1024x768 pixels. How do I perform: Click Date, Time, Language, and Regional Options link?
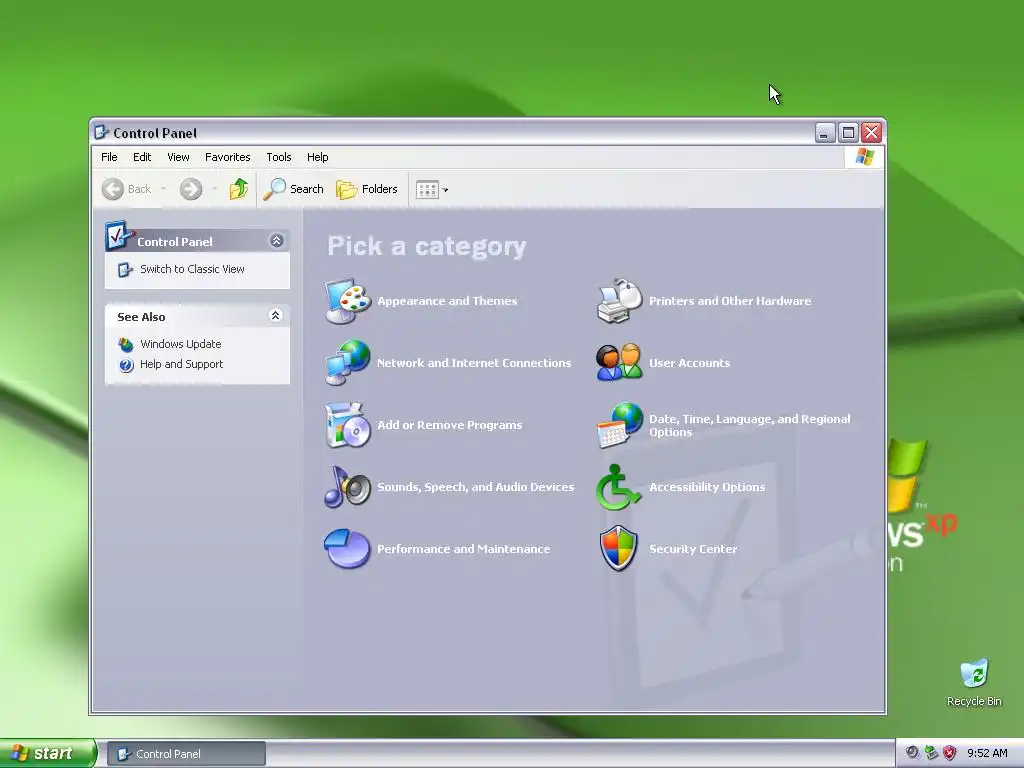point(750,425)
